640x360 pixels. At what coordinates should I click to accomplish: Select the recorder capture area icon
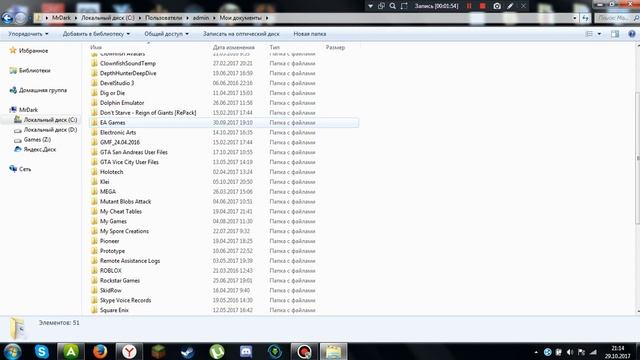point(404,6)
